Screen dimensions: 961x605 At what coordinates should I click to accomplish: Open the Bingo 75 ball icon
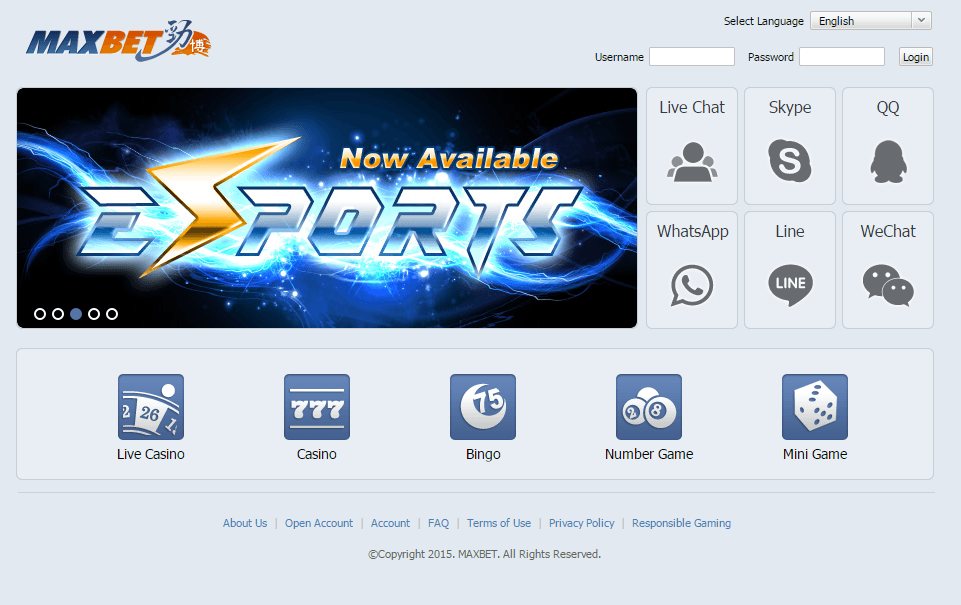[x=483, y=407]
